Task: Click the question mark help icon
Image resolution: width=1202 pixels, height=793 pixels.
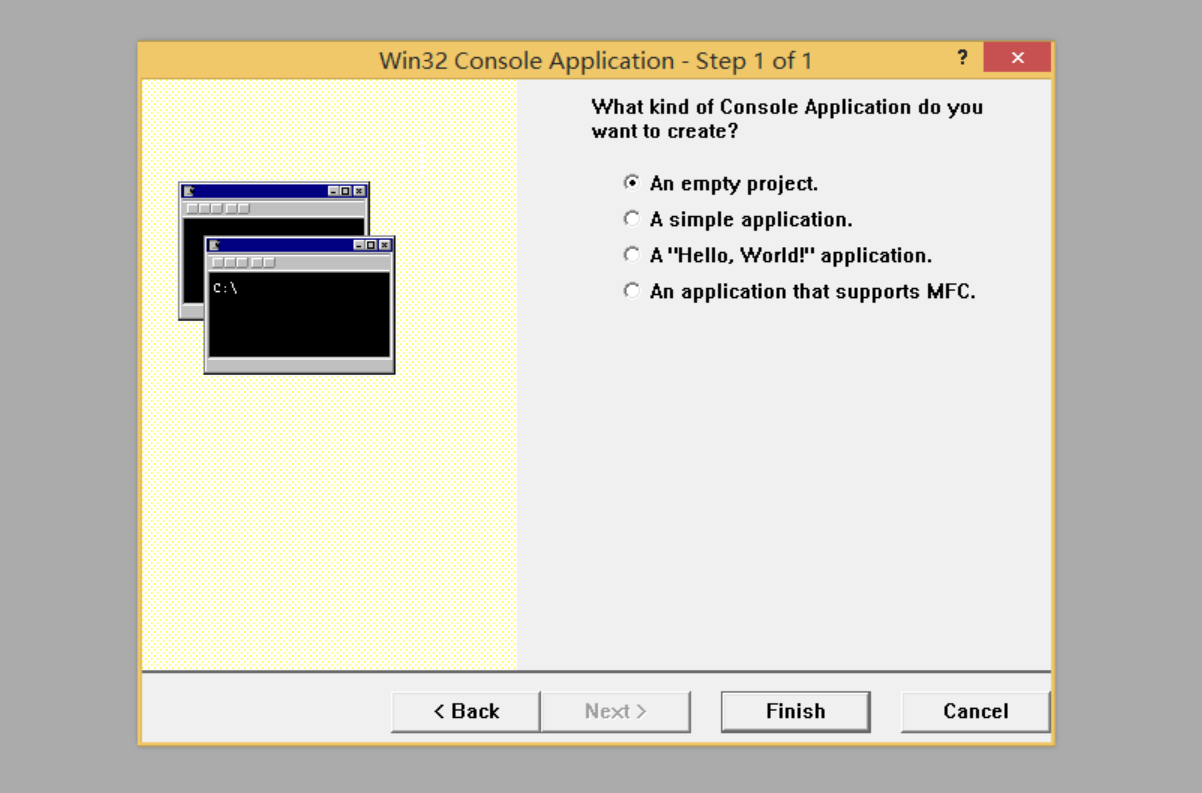Action: click(x=962, y=58)
